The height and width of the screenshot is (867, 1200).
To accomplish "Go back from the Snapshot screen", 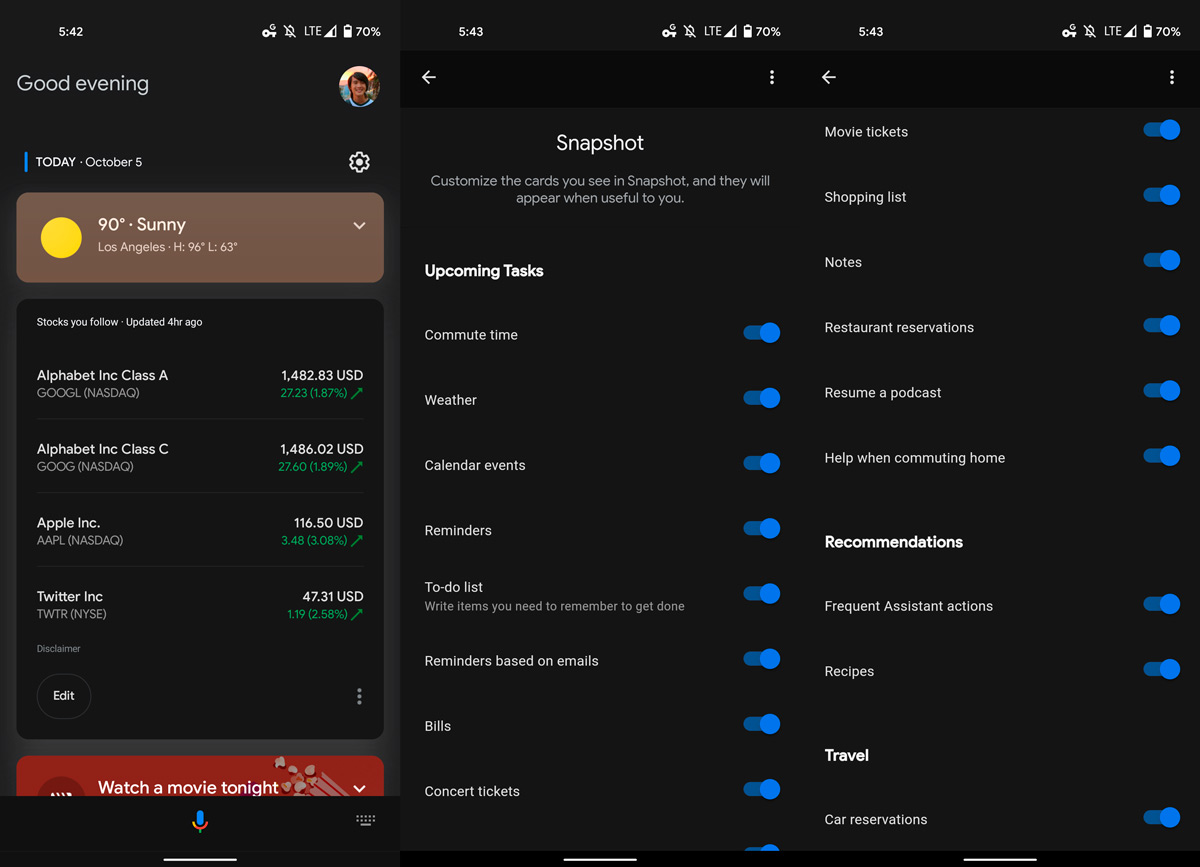I will 429,77.
